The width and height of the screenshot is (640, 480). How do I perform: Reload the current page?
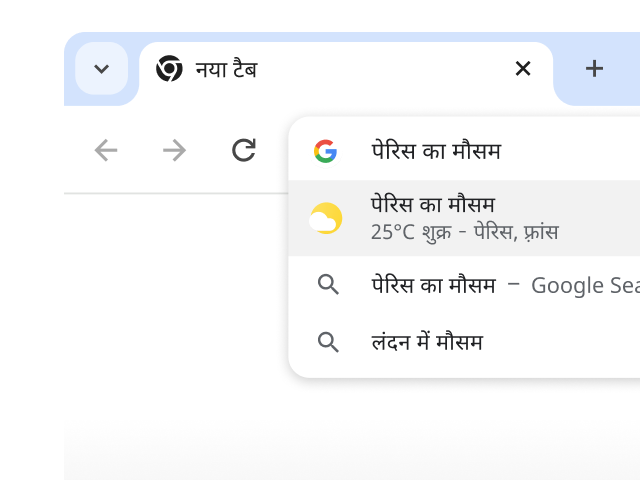tap(243, 150)
